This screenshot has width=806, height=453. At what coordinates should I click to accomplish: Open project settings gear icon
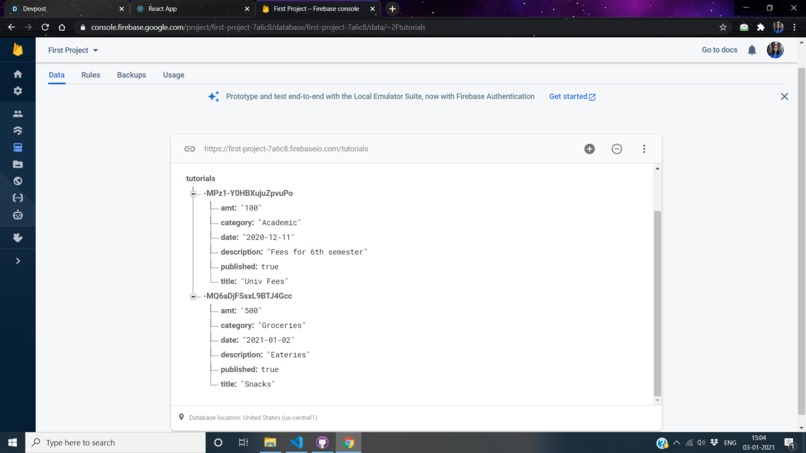pos(17,91)
